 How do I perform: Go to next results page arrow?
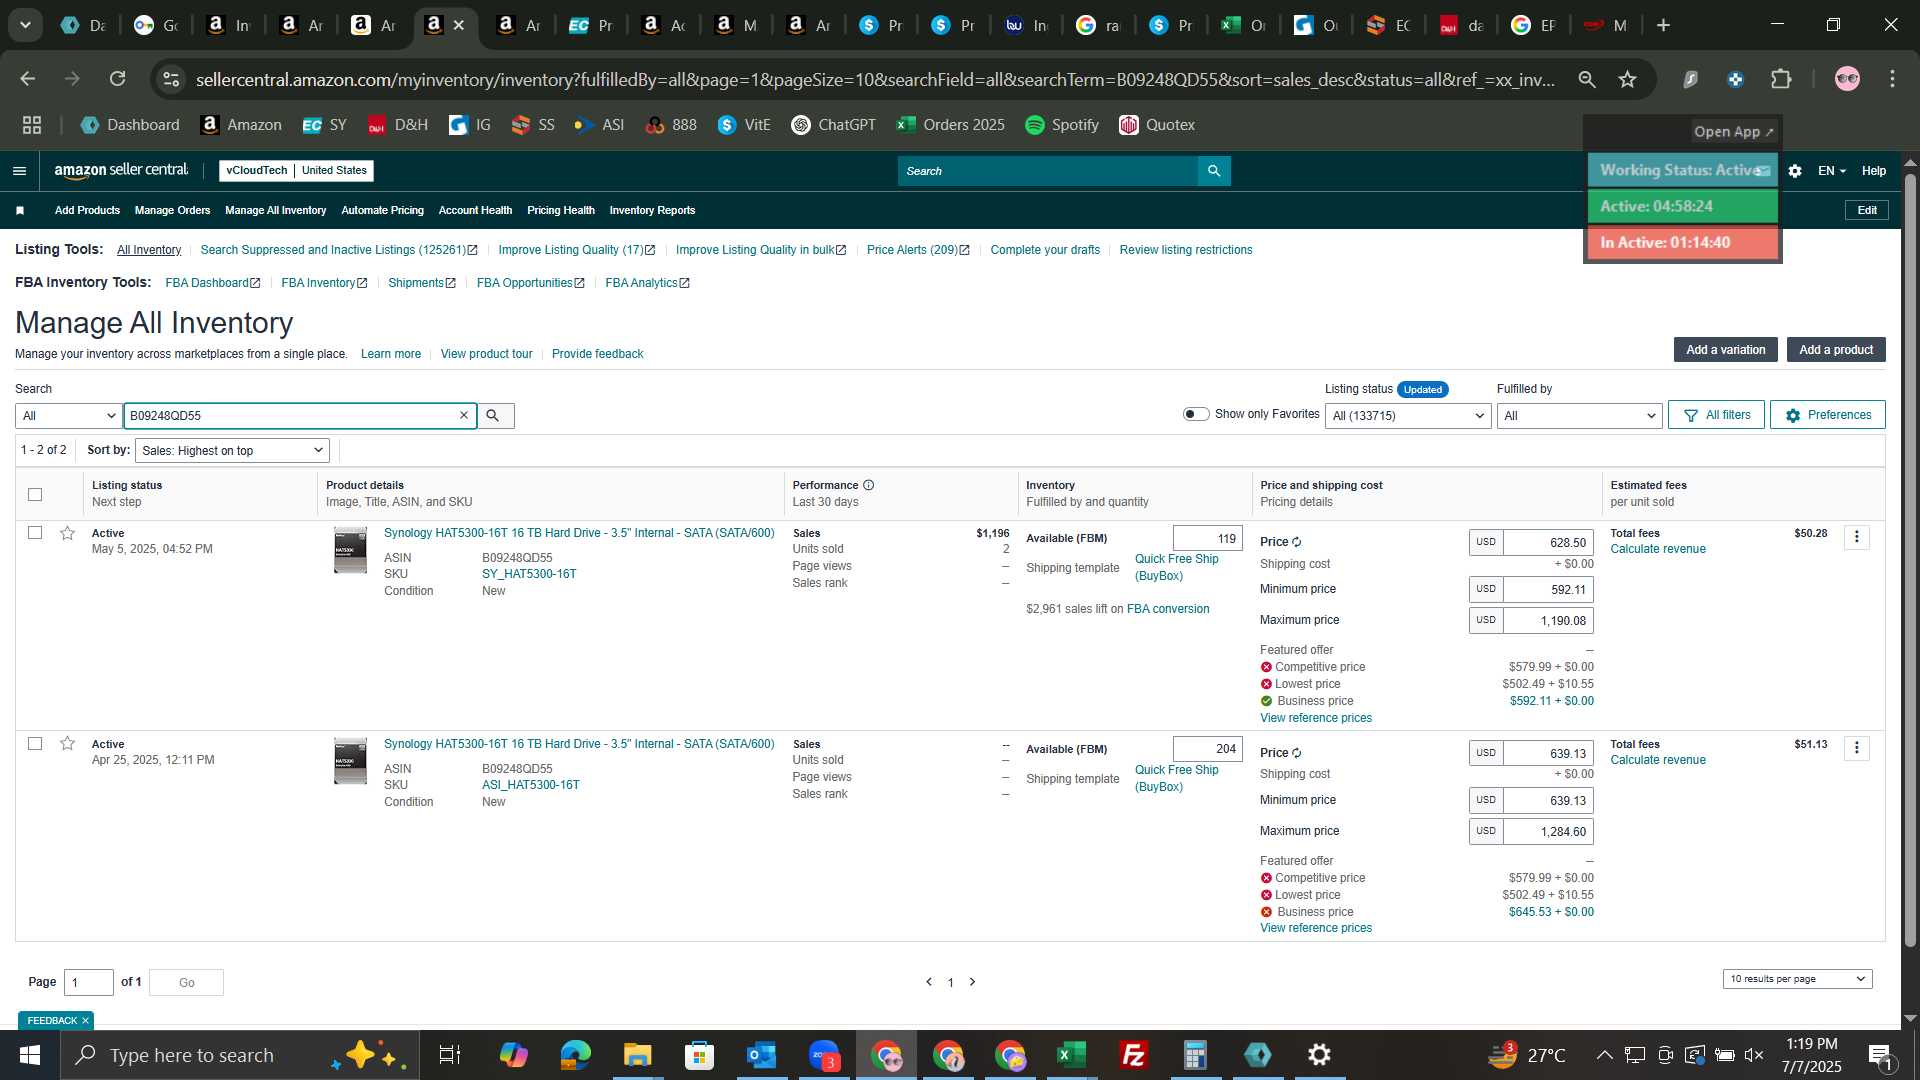click(972, 982)
